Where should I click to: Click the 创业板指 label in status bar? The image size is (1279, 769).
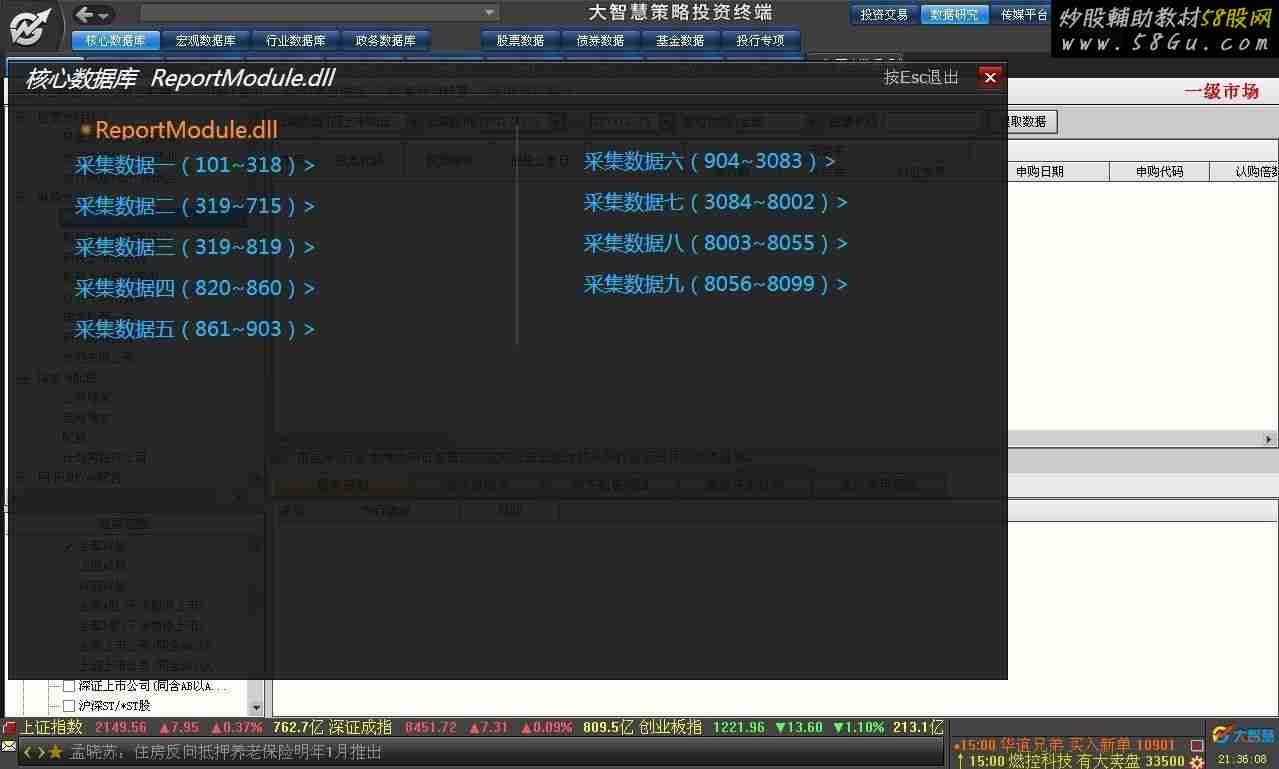670,727
